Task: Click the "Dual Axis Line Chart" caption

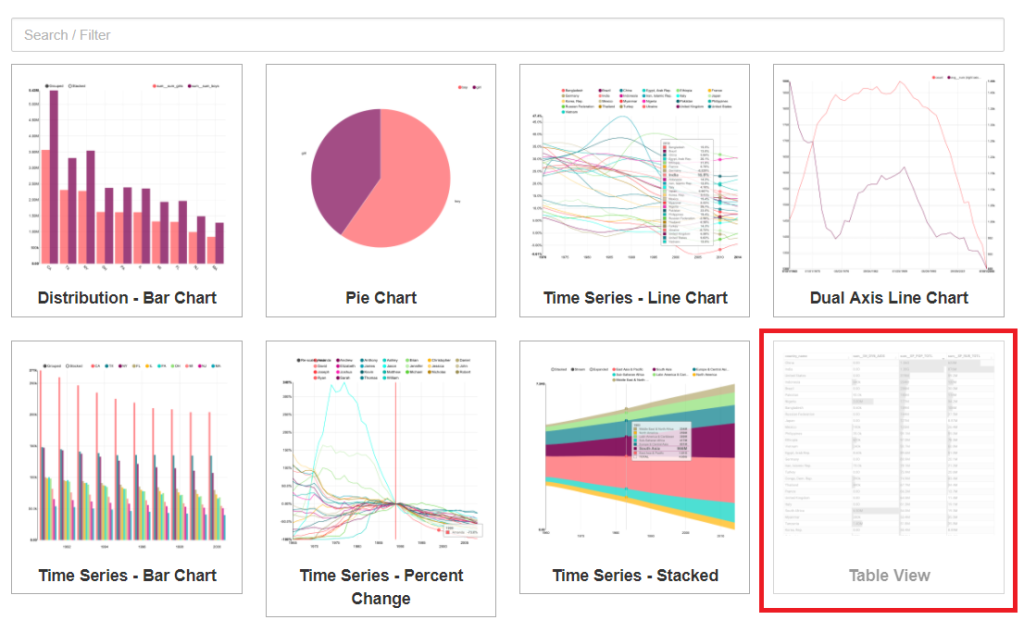Action: click(889, 298)
